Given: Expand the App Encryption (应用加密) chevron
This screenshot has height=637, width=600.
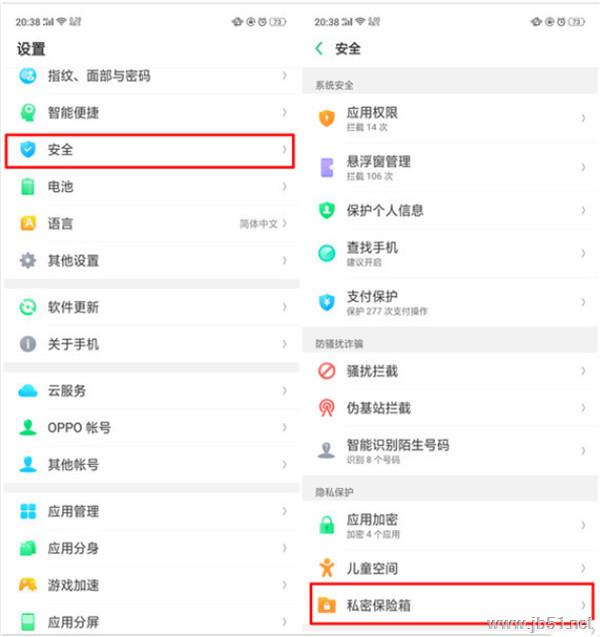Looking at the screenshot, I should (x=583, y=525).
